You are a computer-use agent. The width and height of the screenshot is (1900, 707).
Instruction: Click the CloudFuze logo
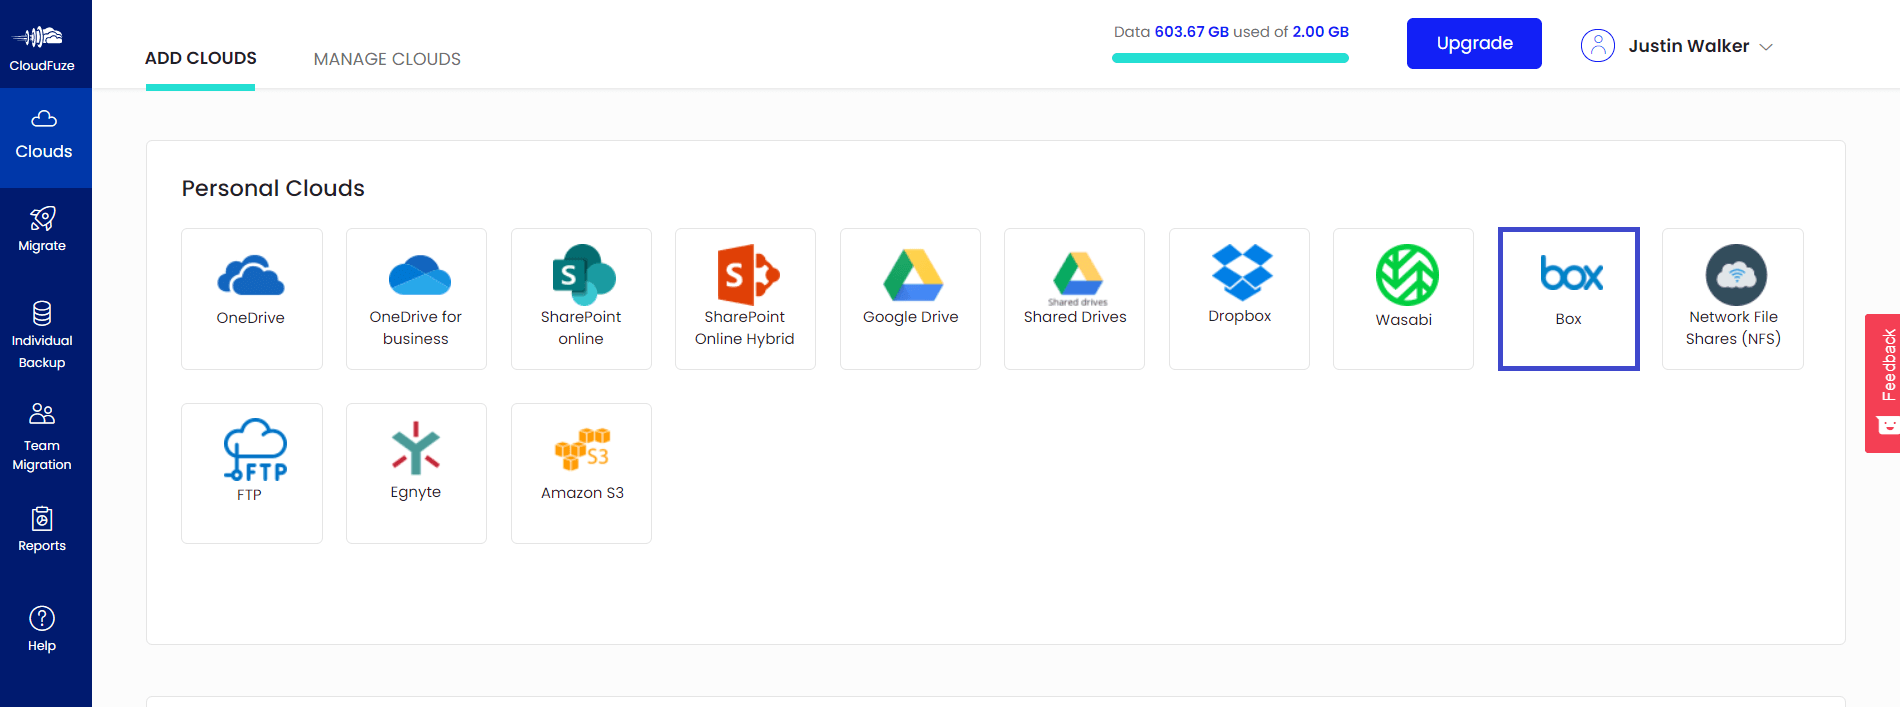click(x=42, y=46)
